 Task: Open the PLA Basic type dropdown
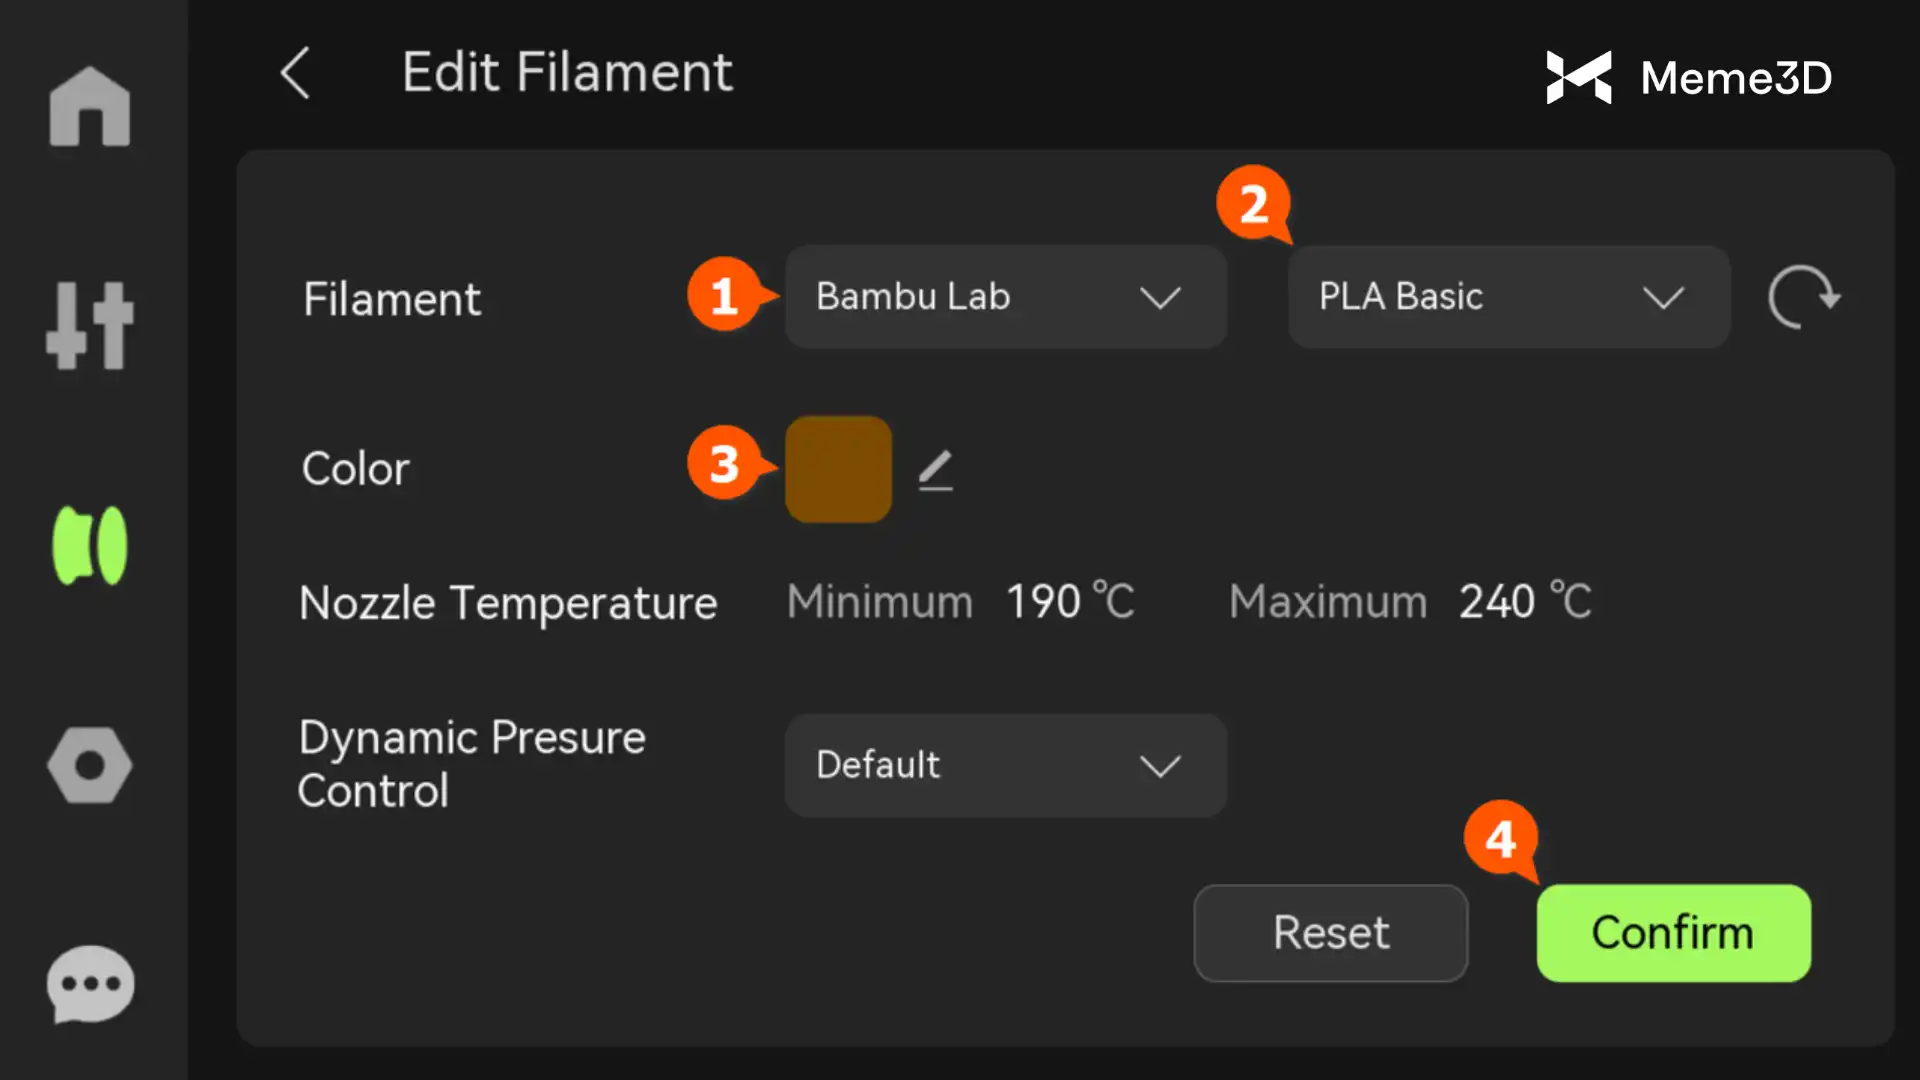click(1508, 297)
